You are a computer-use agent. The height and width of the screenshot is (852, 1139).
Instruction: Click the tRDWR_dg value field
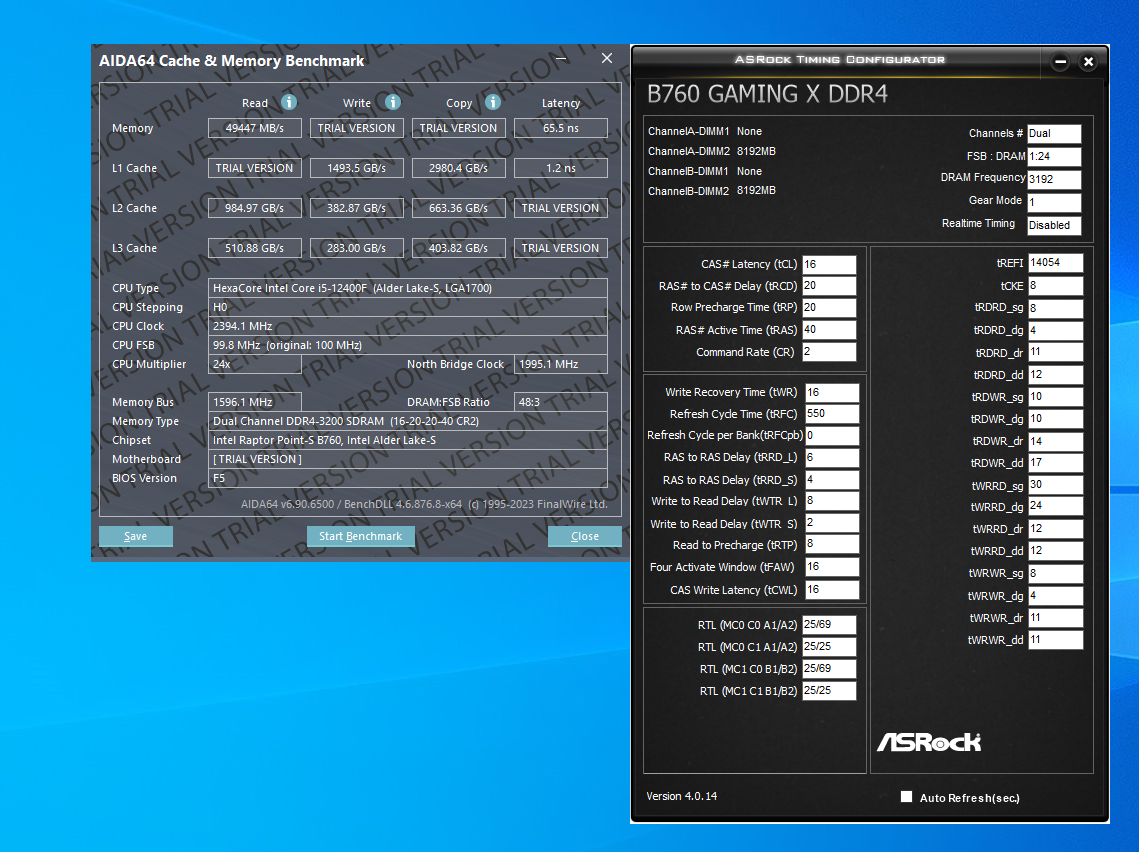pos(1055,419)
